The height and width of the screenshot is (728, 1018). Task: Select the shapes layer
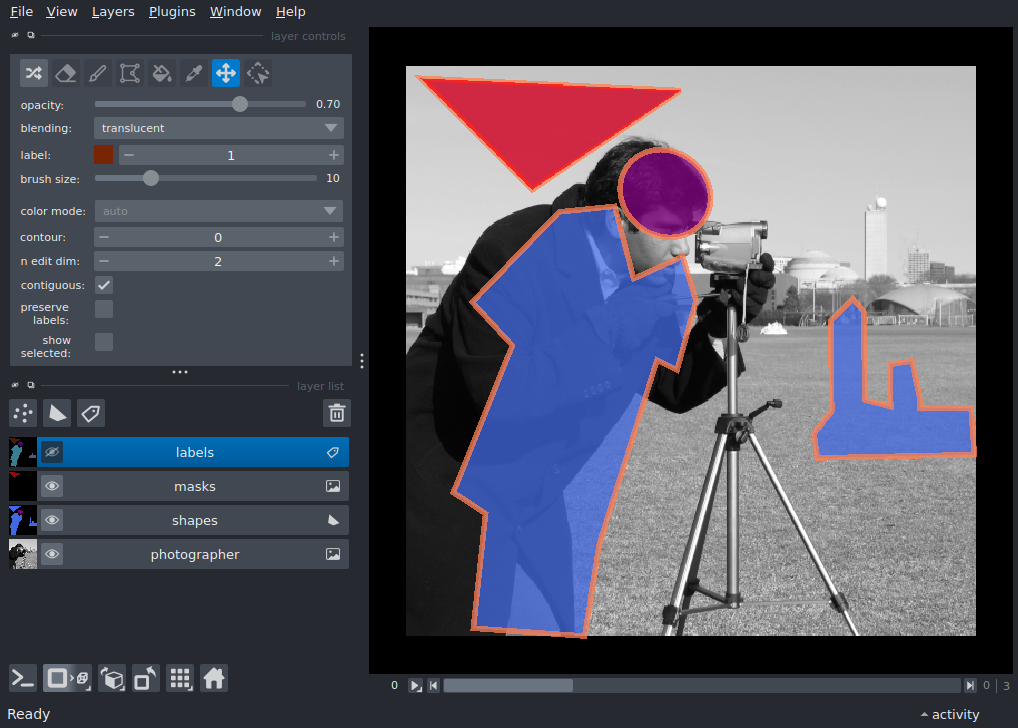[194, 521]
